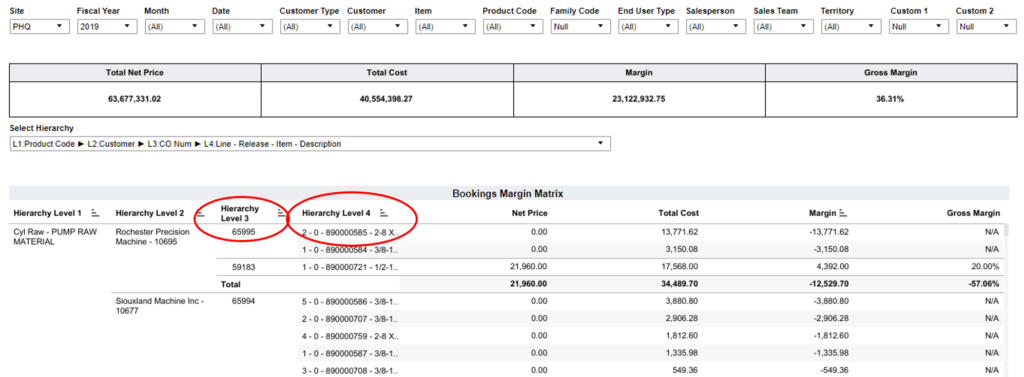Image resolution: width=1024 pixels, height=377 pixels.
Task: Open the Fiscal Year 2019 dropdown
Action: 107,27
